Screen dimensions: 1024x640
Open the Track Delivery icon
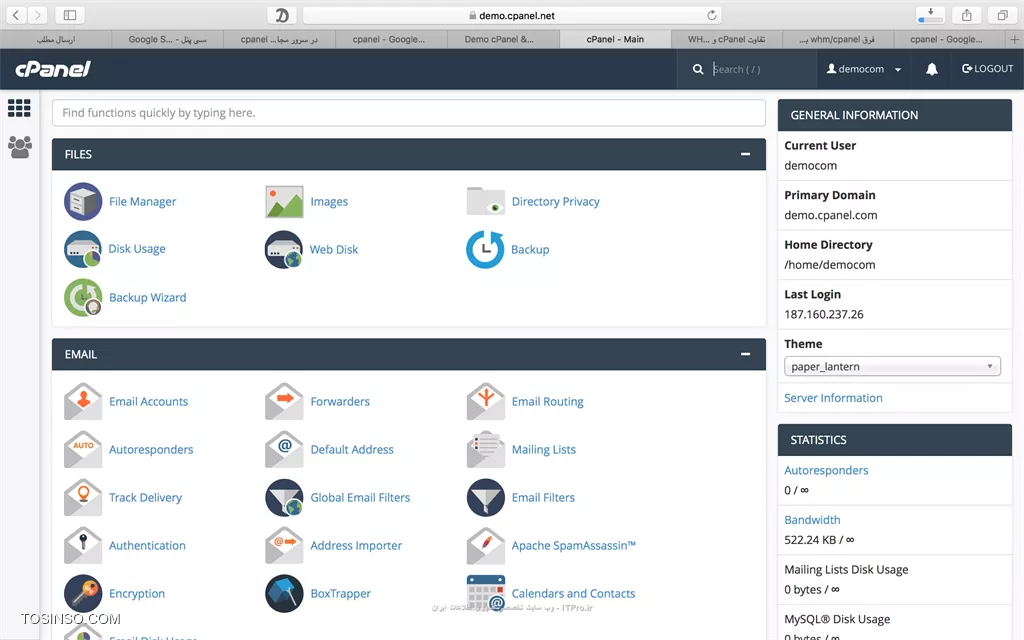tap(83, 498)
